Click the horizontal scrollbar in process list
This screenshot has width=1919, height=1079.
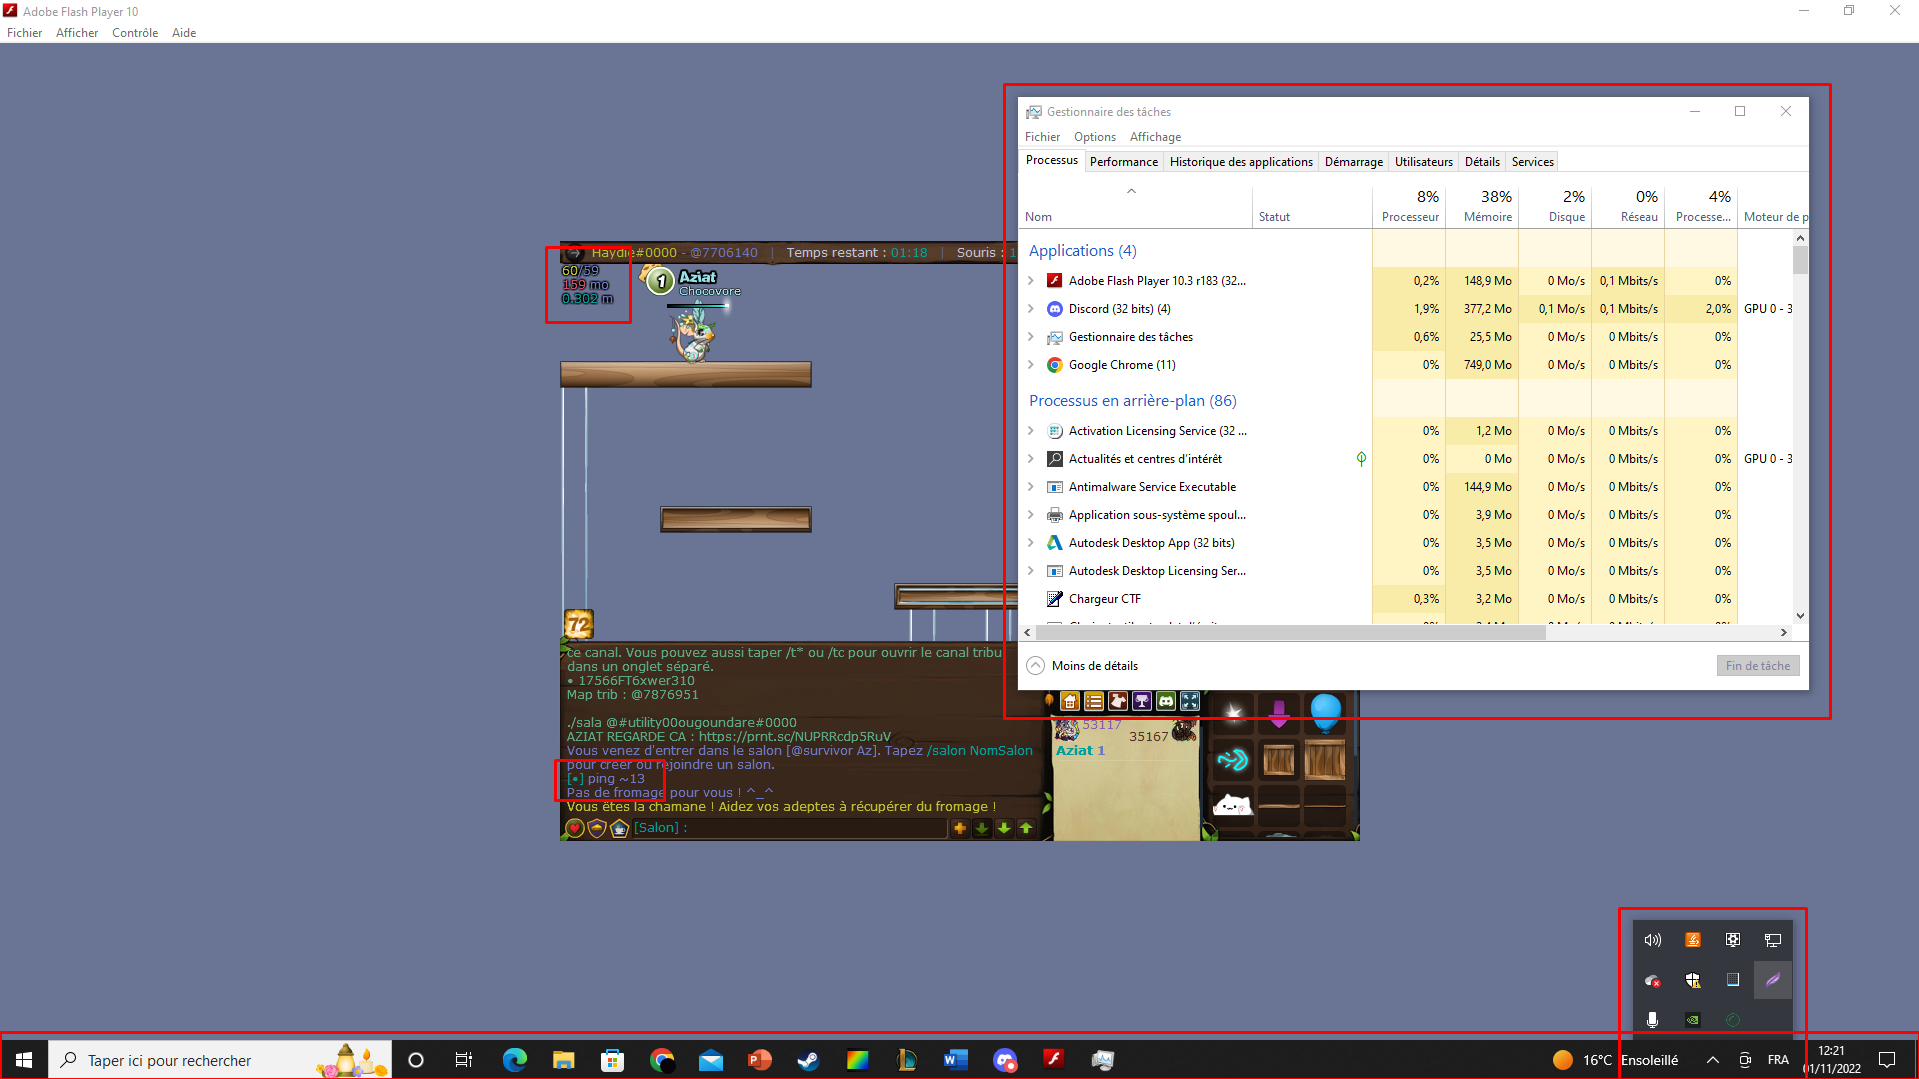click(x=1290, y=633)
